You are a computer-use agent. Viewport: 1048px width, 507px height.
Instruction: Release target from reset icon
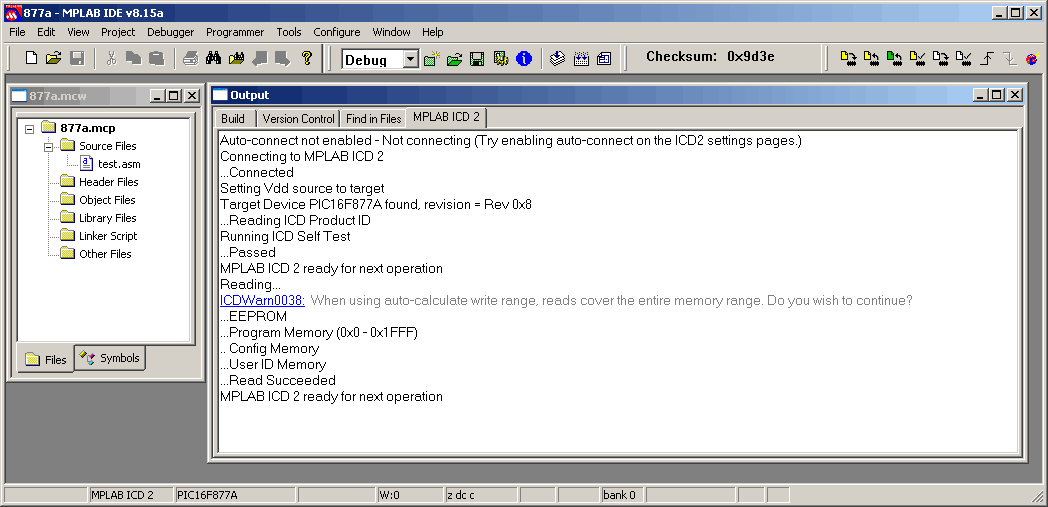tap(987, 59)
